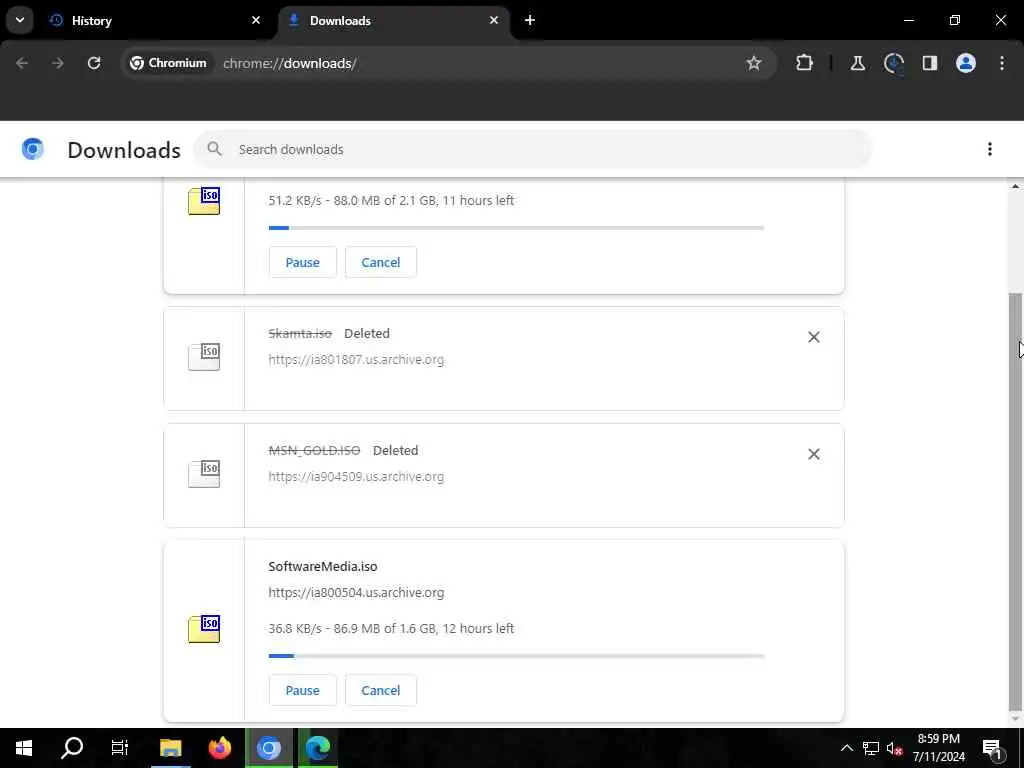This screenshot has width=1024, height=768.
Task: Click the progress bar of 2.1 GB download
Action: 516,228
